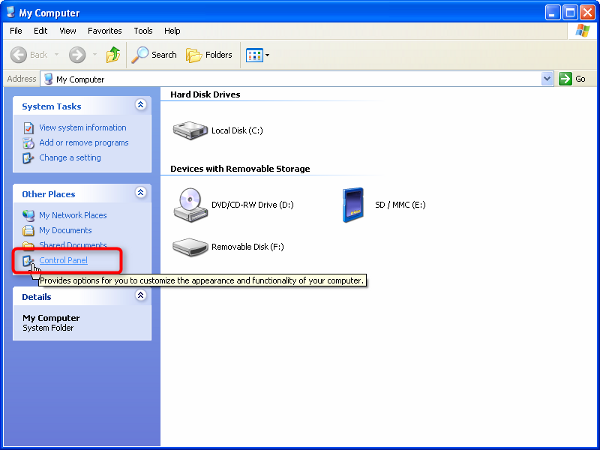The image size is (600, 450).
Task: Open the Favorites menu
Action: (x=104, y=31)
